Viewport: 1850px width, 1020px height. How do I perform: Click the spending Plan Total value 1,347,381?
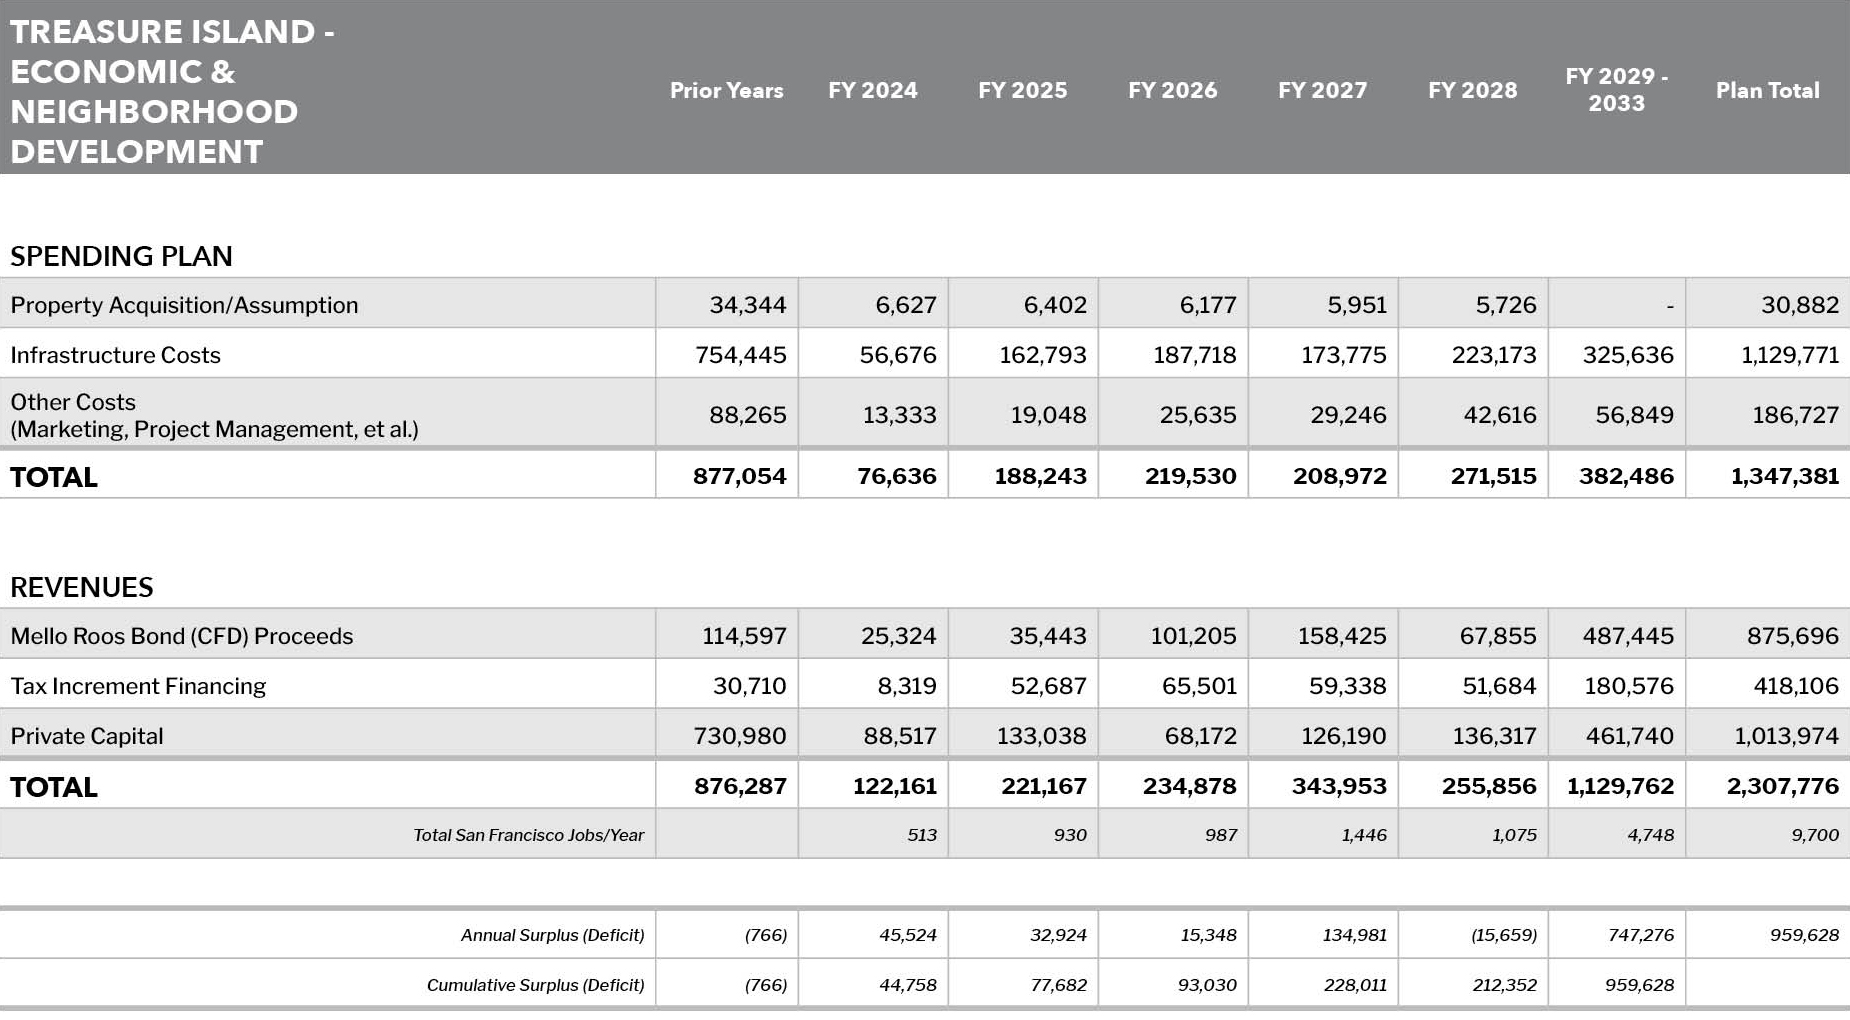(1784, 476)
